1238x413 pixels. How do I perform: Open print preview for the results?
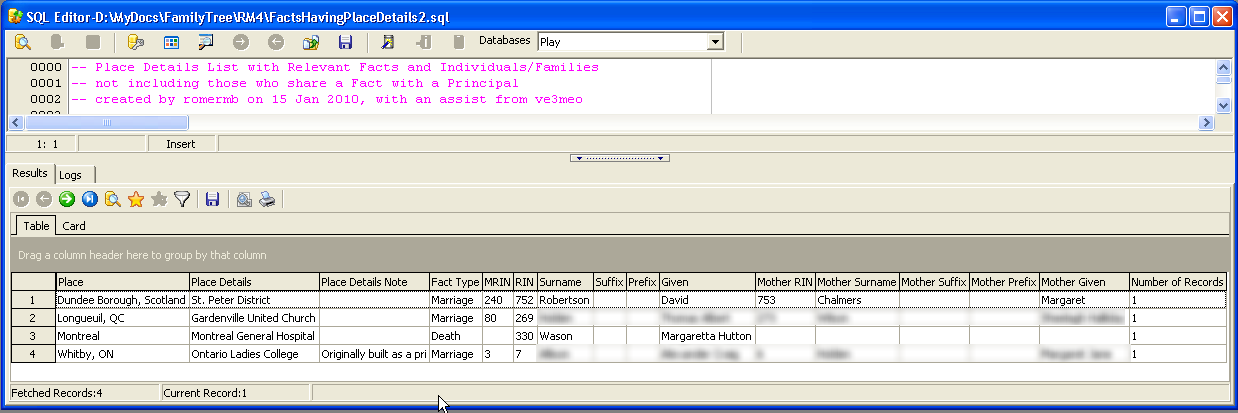244,199
